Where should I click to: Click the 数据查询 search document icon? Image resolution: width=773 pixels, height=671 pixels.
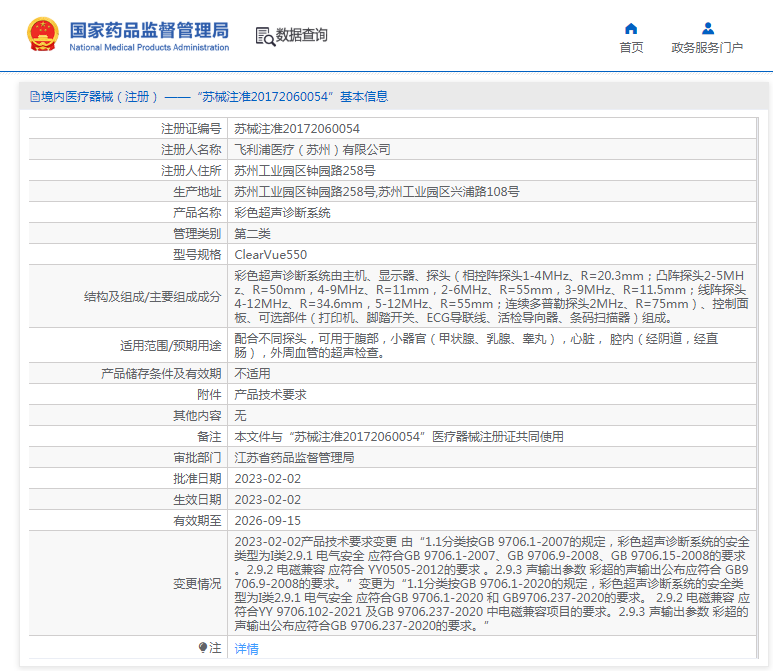(x=265, y=36)
